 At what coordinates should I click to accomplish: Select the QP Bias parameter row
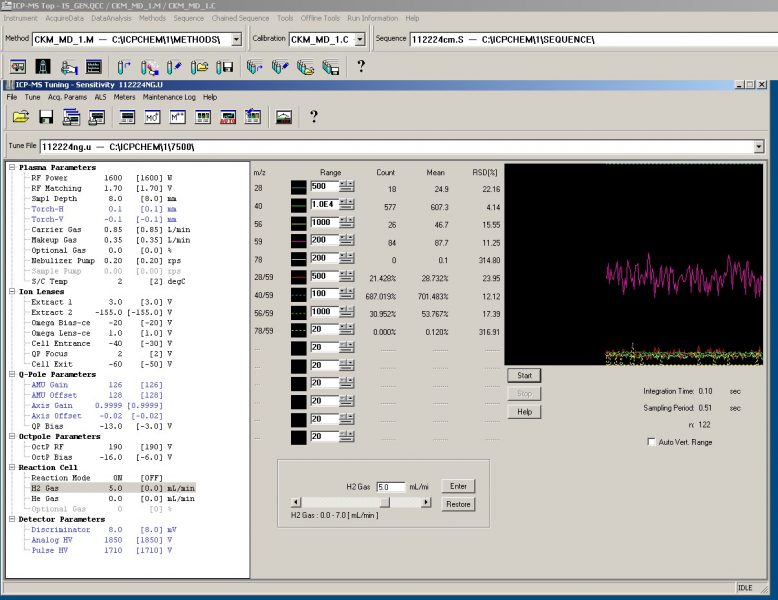coord(102,426)
